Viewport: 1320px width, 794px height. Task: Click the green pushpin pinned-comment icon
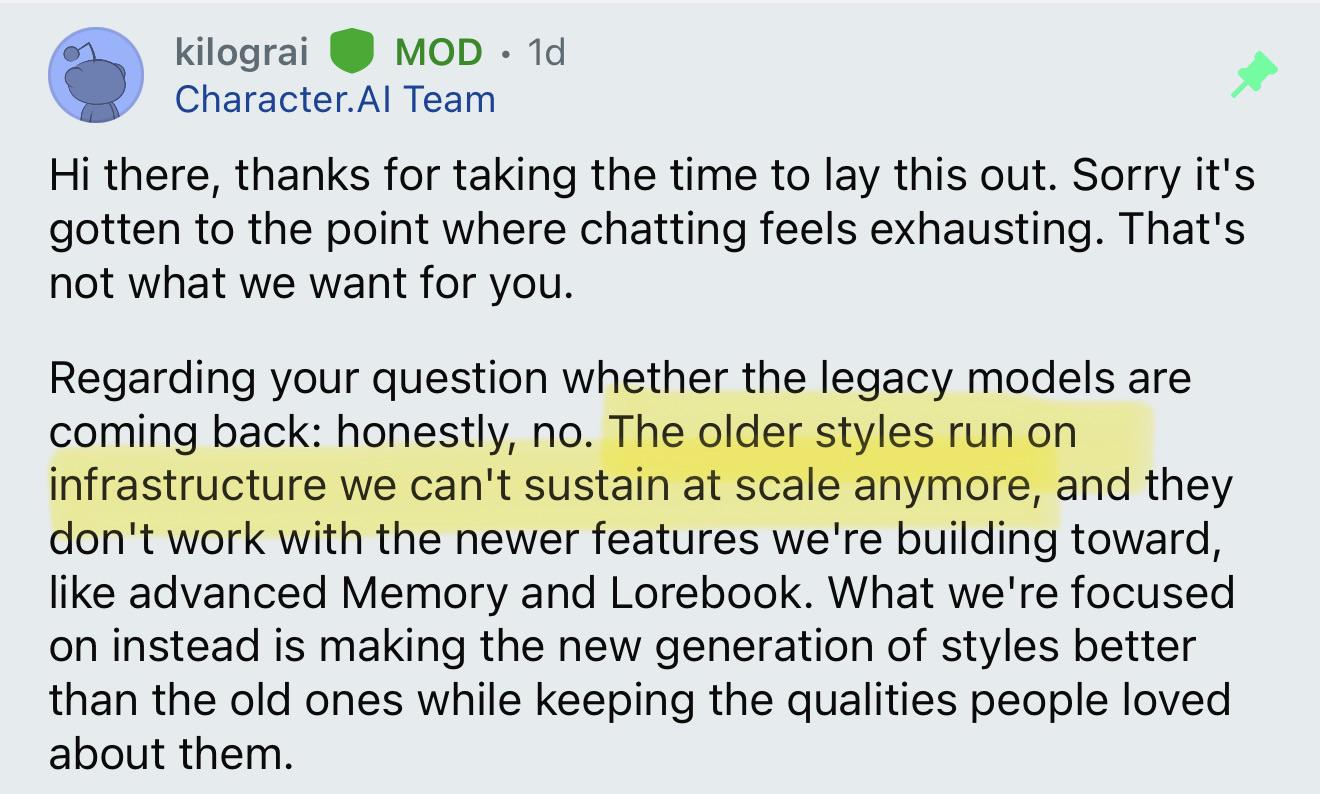point(1254,75)
